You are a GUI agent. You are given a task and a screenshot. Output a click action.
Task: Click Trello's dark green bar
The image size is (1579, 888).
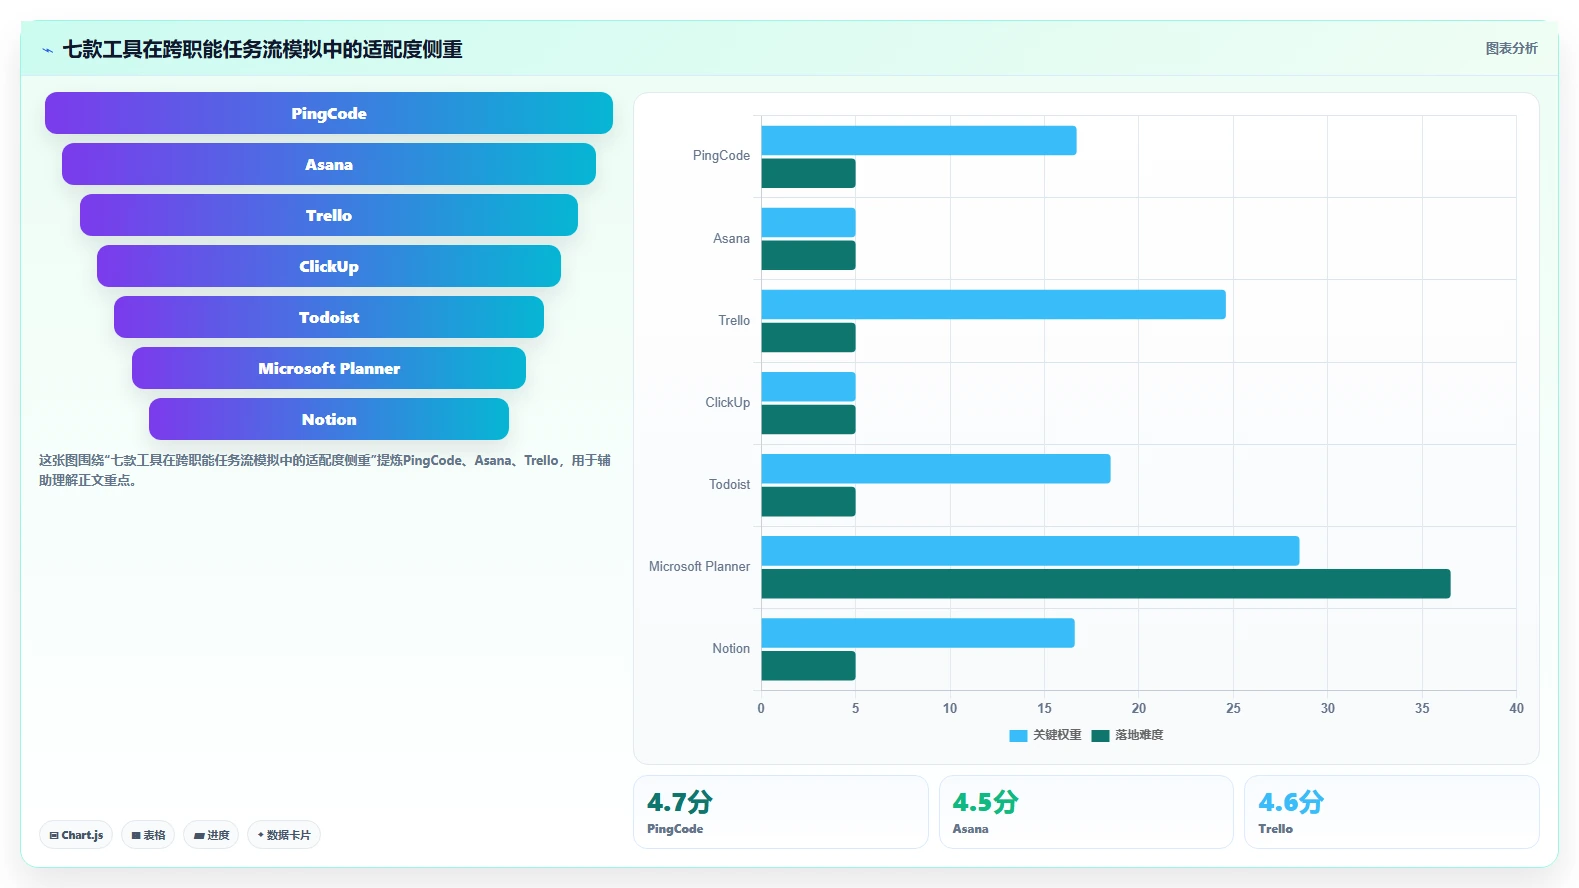pos(808,337)
